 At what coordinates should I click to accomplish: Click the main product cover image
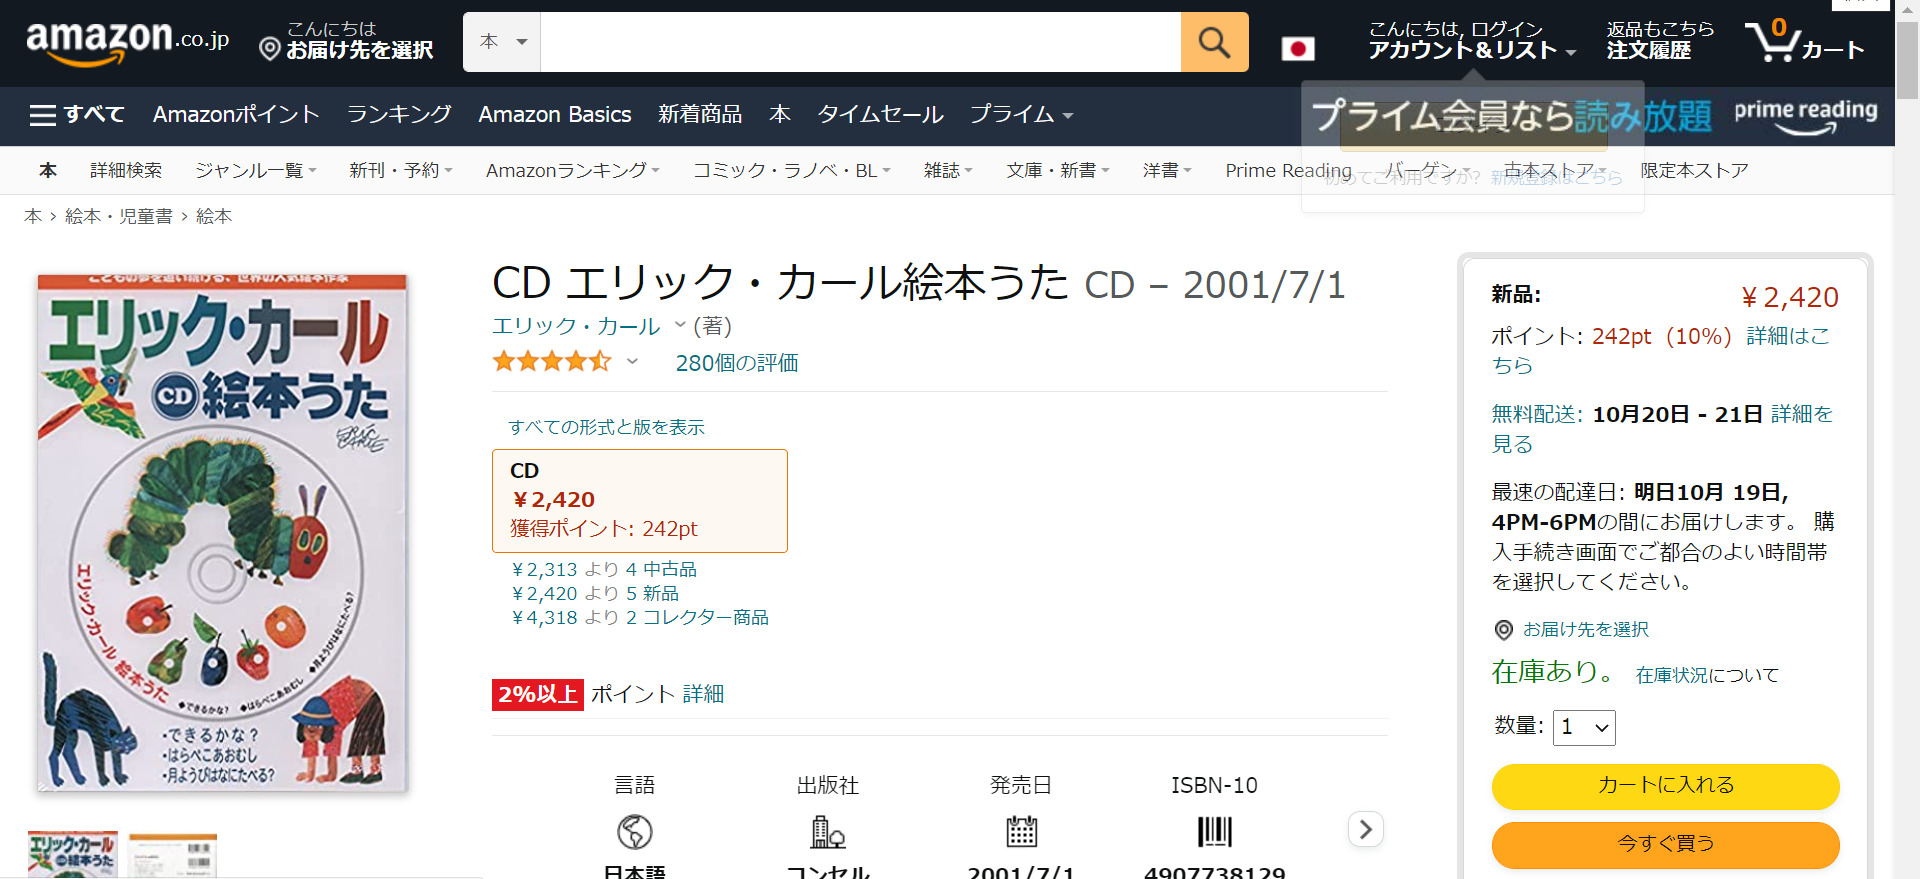(222, 533)
